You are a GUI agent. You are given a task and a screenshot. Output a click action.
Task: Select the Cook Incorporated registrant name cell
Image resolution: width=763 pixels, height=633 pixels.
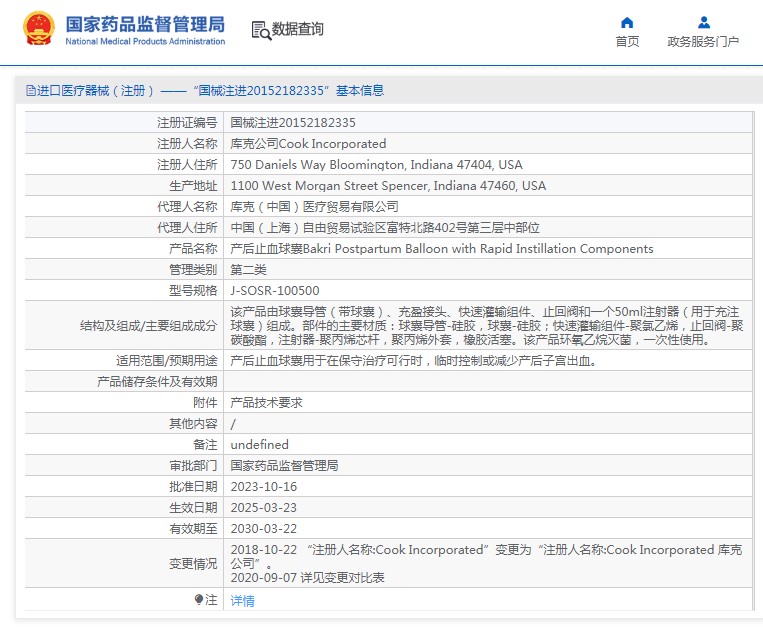click(308, 144)
